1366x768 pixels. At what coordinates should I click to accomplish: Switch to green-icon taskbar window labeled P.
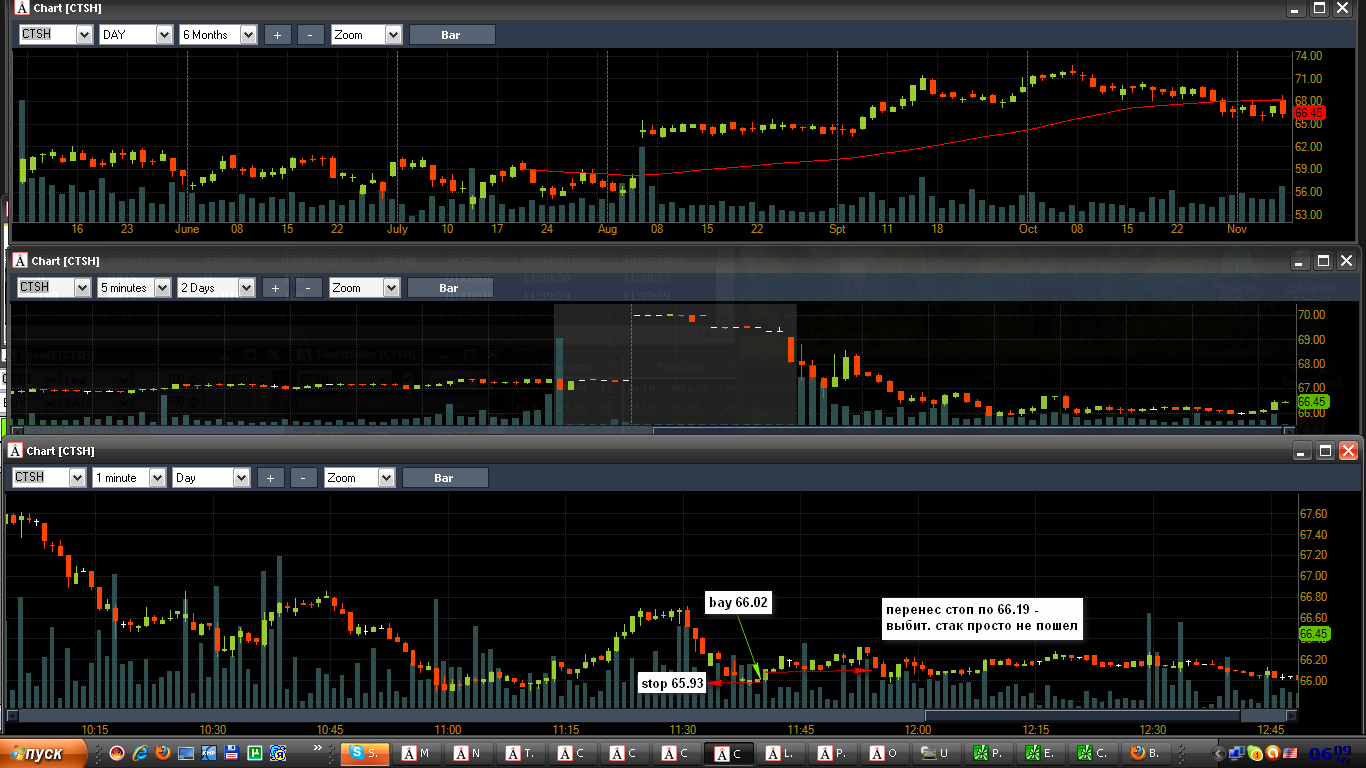pyautogui.click(x=989, y=753)
